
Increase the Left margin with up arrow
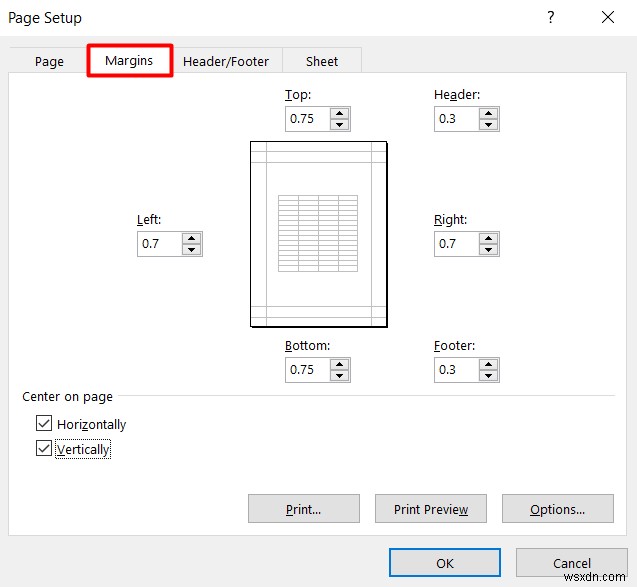192,238
